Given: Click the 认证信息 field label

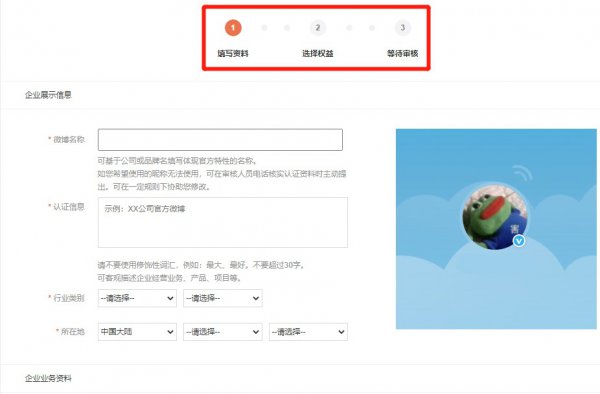Looking at the screenshot, I should pos(68,207).
